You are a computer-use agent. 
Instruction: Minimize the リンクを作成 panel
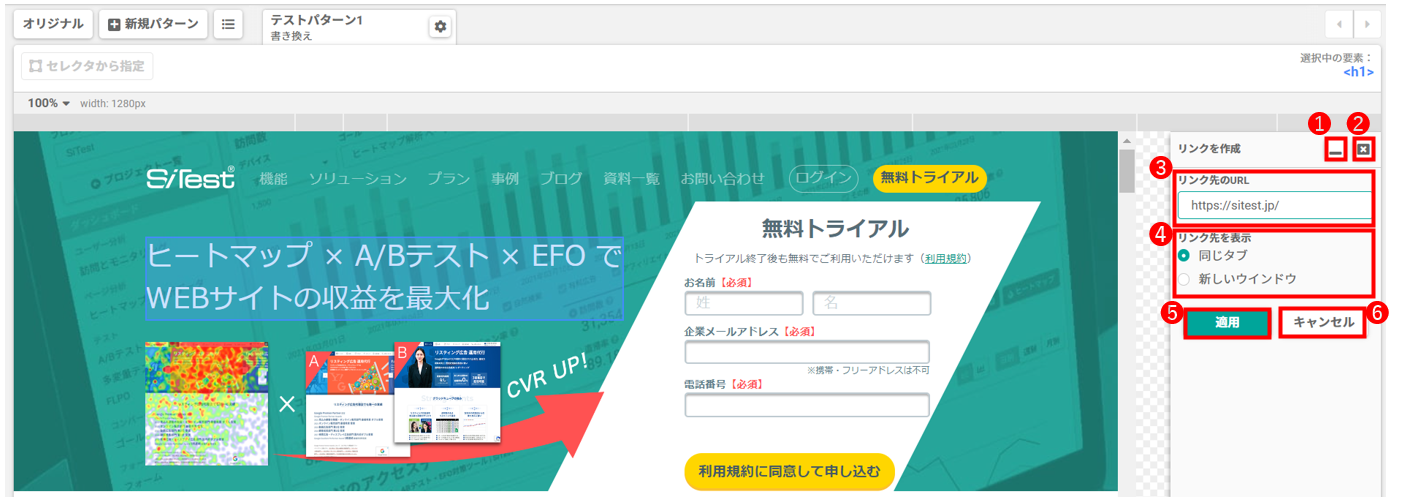[1336, 150]
